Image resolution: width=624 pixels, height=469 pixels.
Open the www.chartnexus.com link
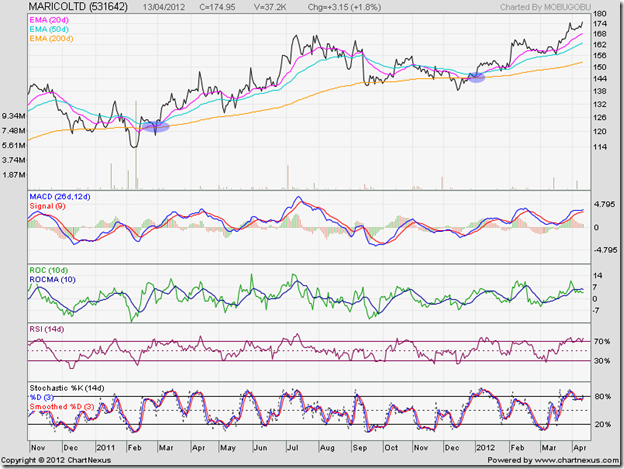pos(568,458)
